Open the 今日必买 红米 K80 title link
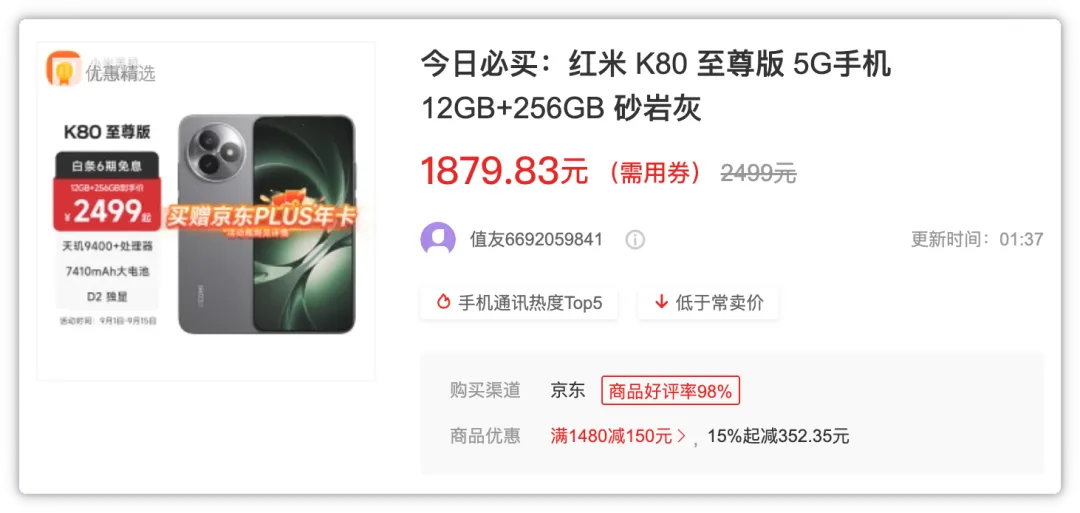1080x513 pixels. click(x=655, y=87)
